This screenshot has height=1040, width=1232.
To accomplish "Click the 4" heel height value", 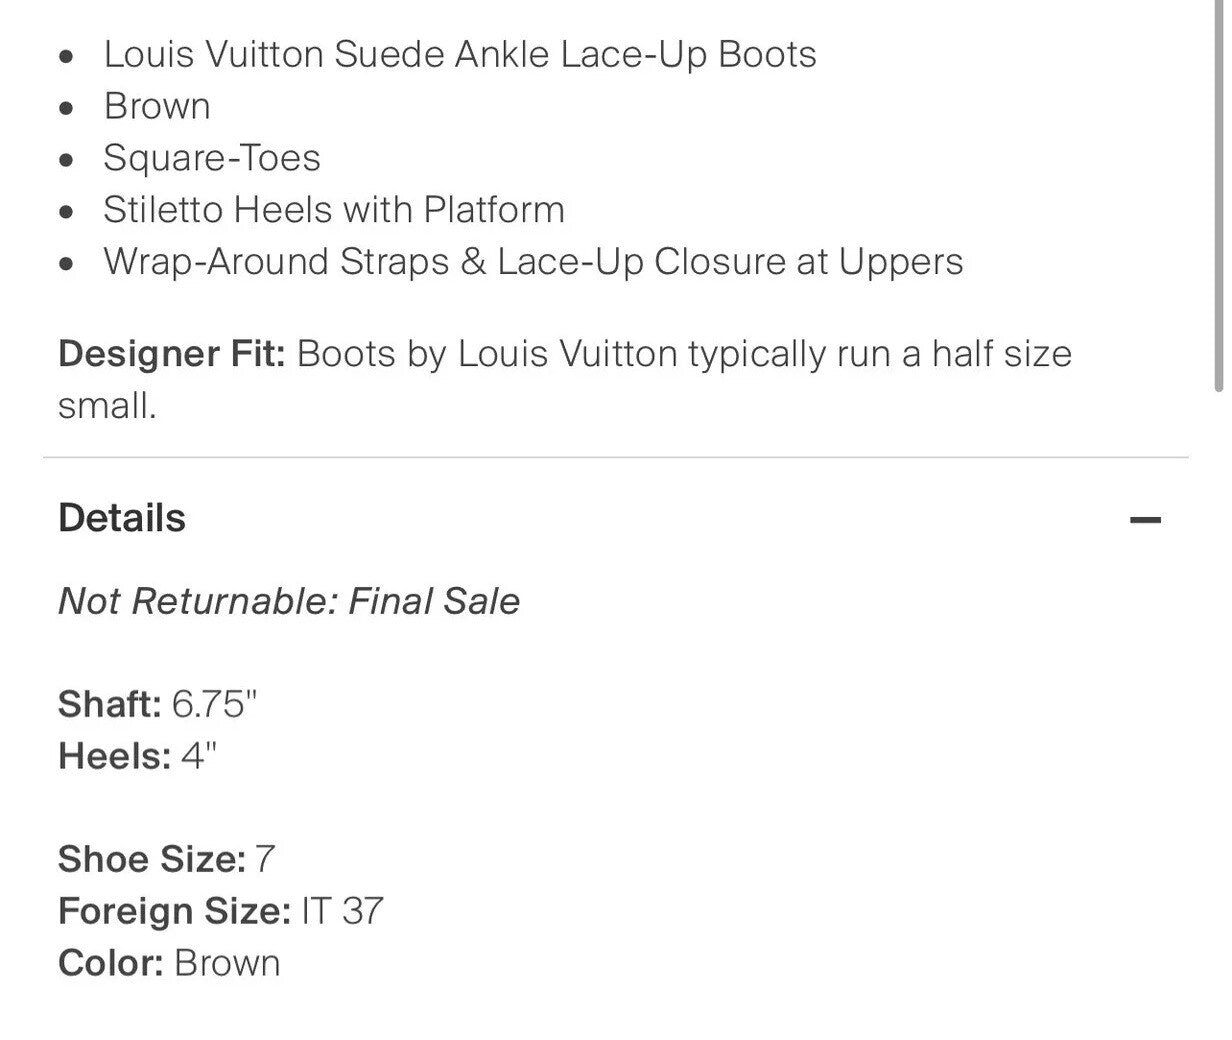I will tap(198, 756).
